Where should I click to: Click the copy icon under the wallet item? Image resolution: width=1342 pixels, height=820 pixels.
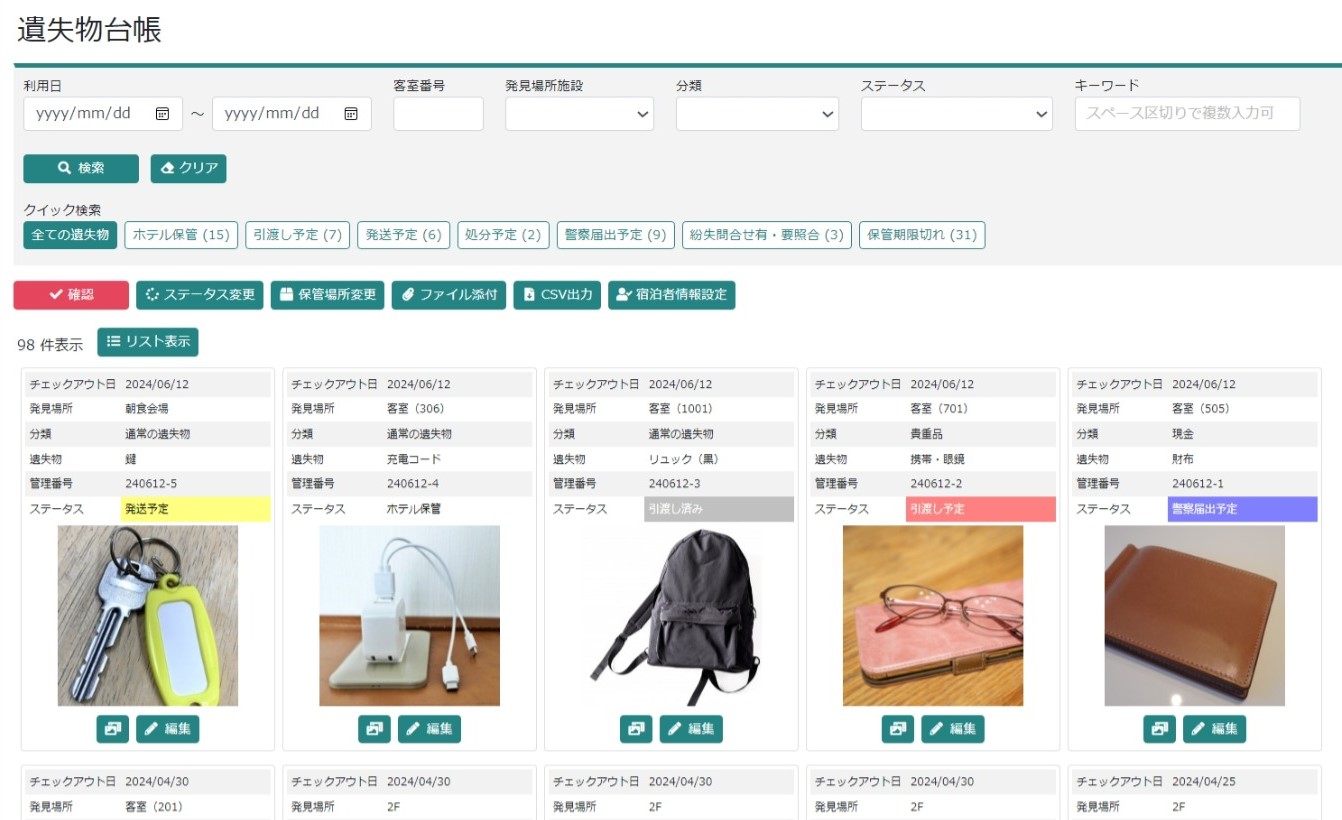click(x=1159, y=729)
